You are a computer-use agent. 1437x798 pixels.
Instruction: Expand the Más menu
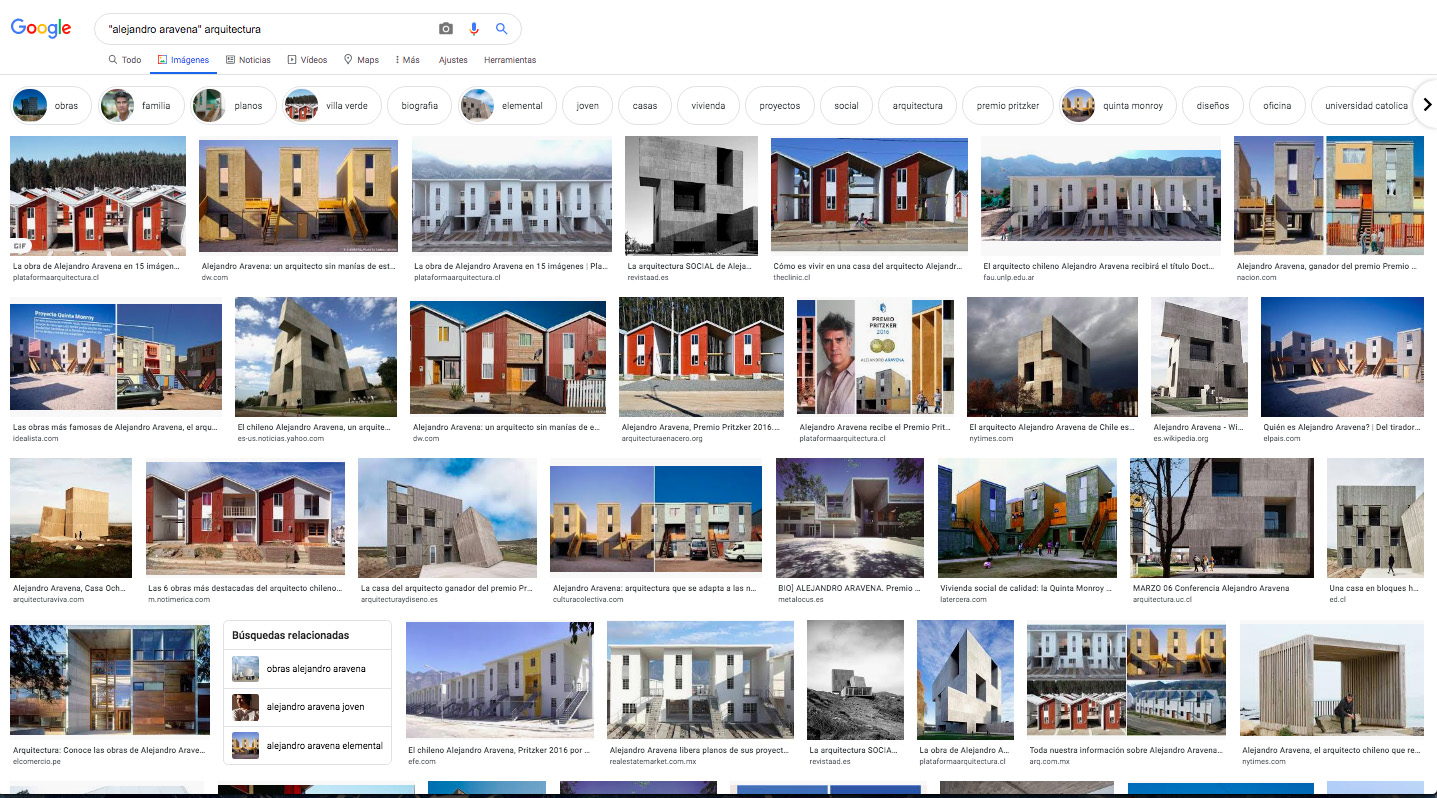pos(407,60)
